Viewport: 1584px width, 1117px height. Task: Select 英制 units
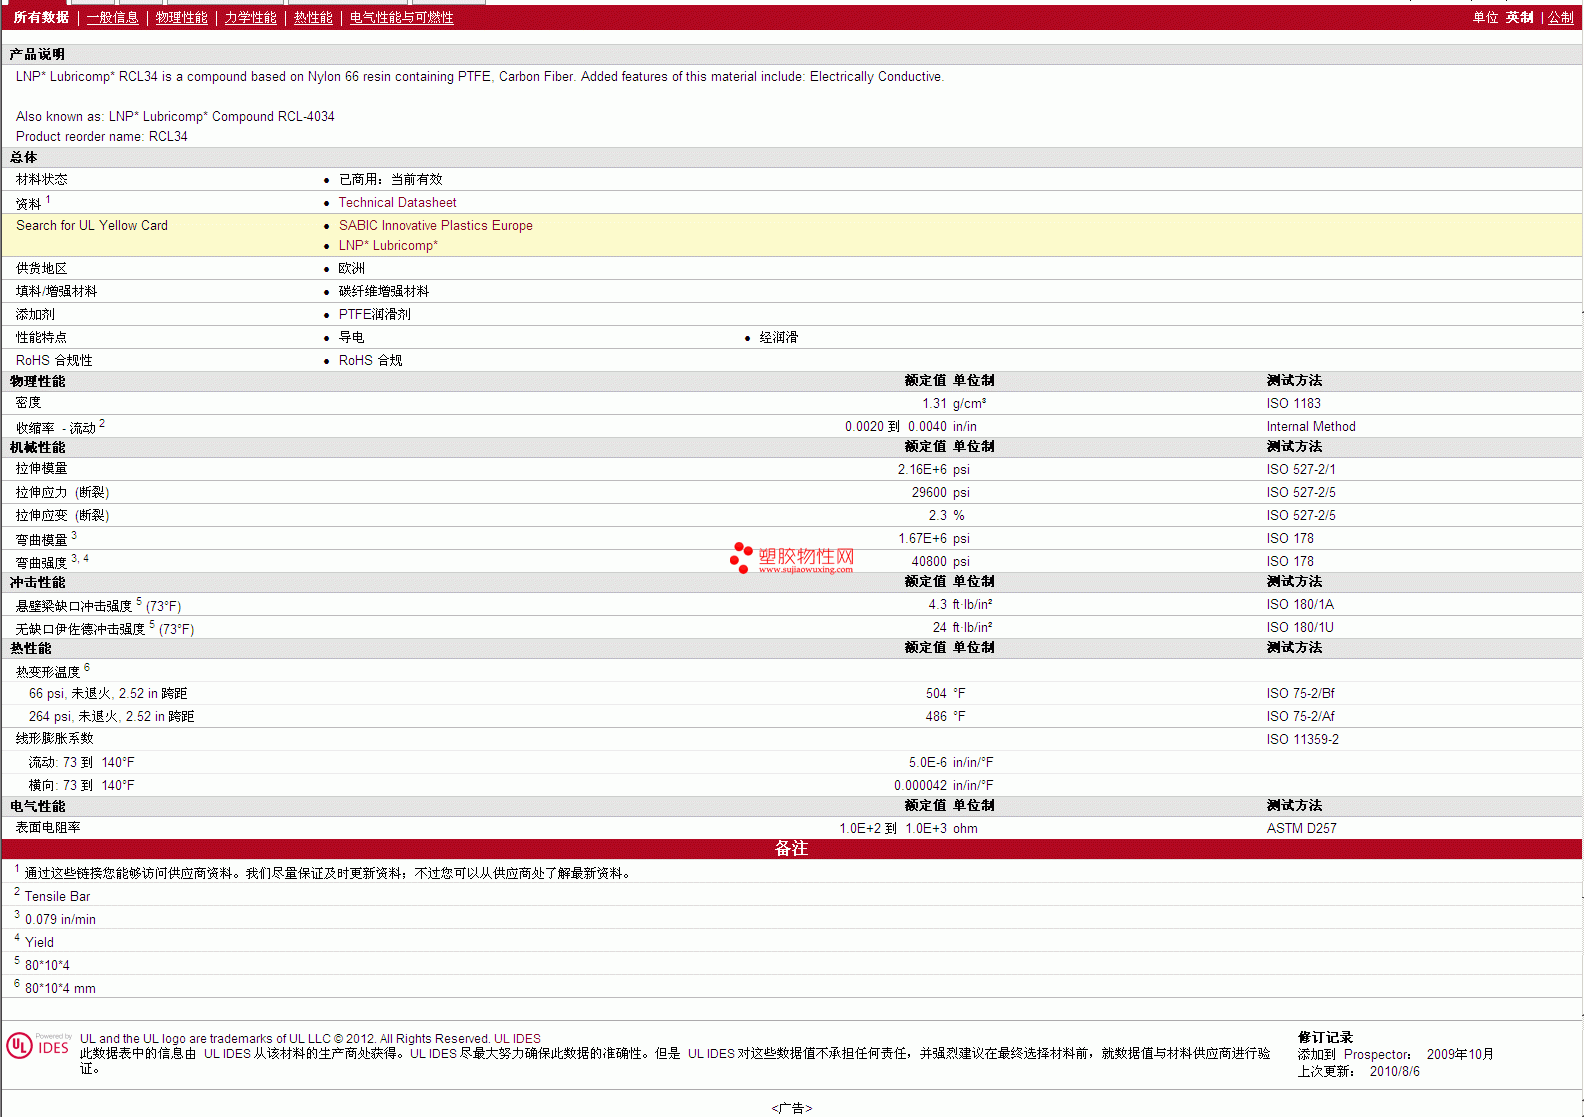pyautogui.click(x=1519, y=18)
